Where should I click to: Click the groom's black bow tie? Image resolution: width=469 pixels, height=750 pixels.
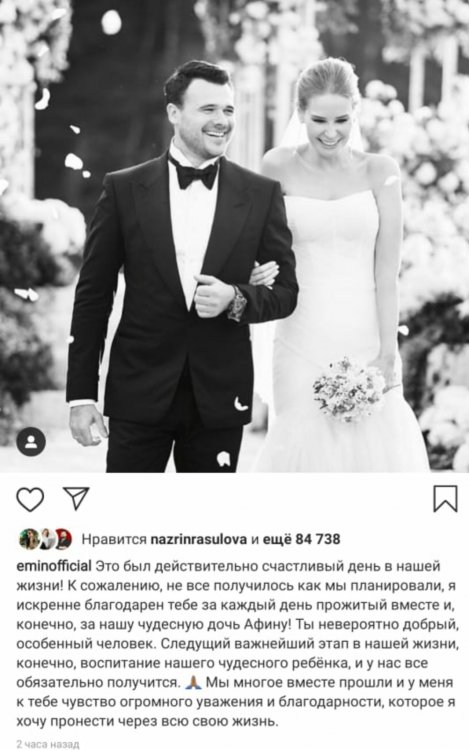(195, 174)
